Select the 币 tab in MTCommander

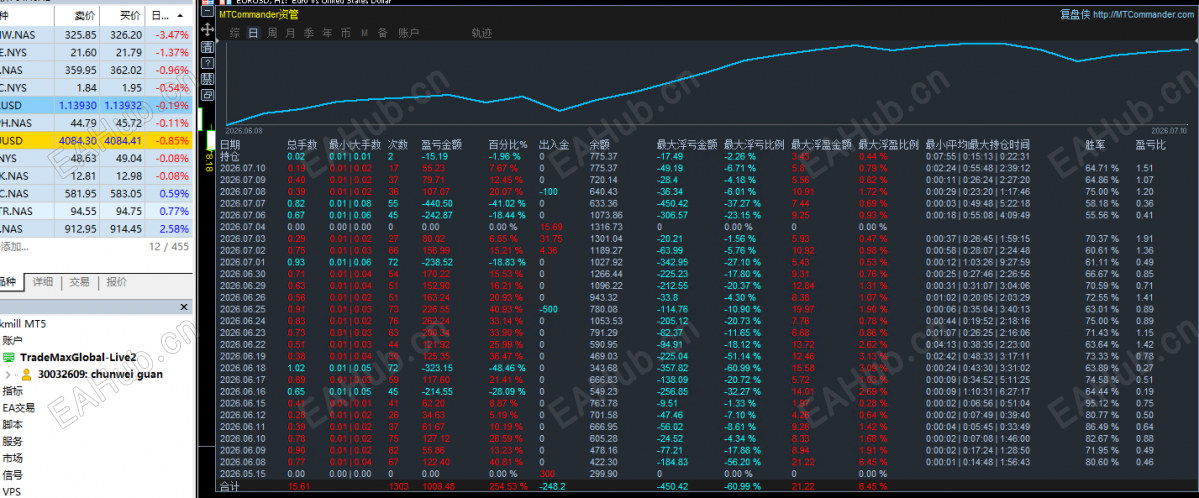[x=346, y=33]
